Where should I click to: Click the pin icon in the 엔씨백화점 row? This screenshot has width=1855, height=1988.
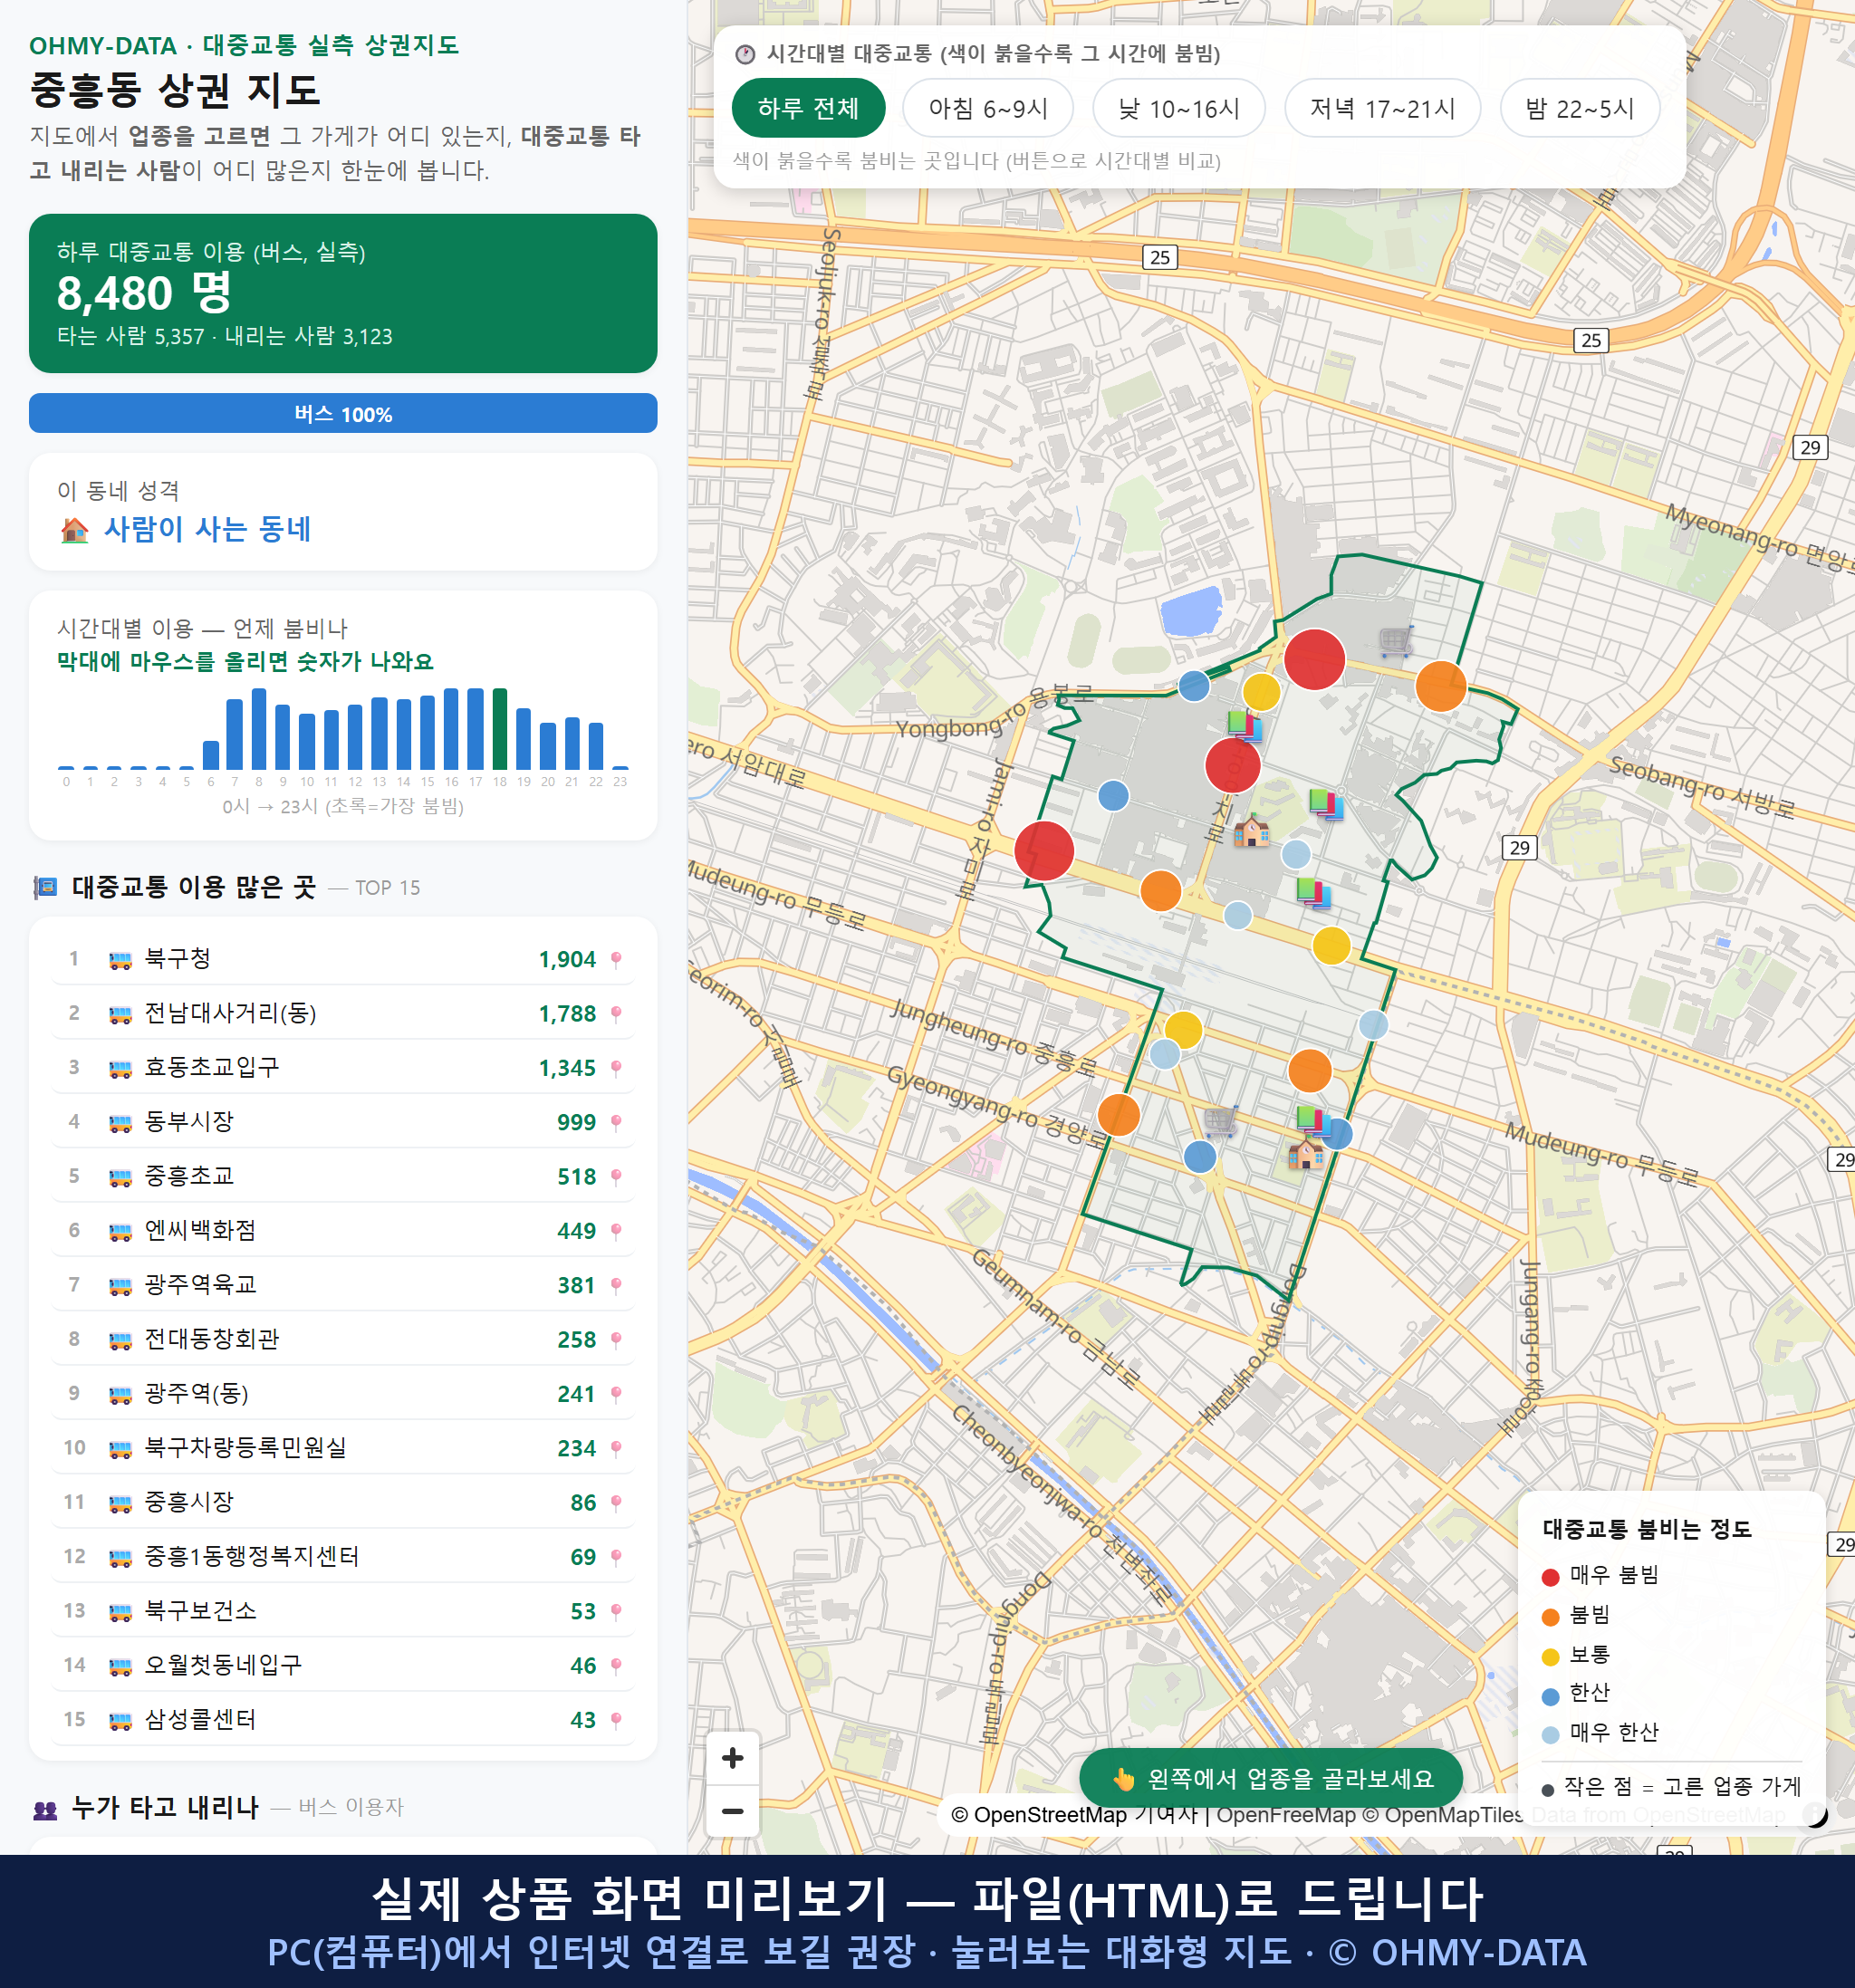616,1231
